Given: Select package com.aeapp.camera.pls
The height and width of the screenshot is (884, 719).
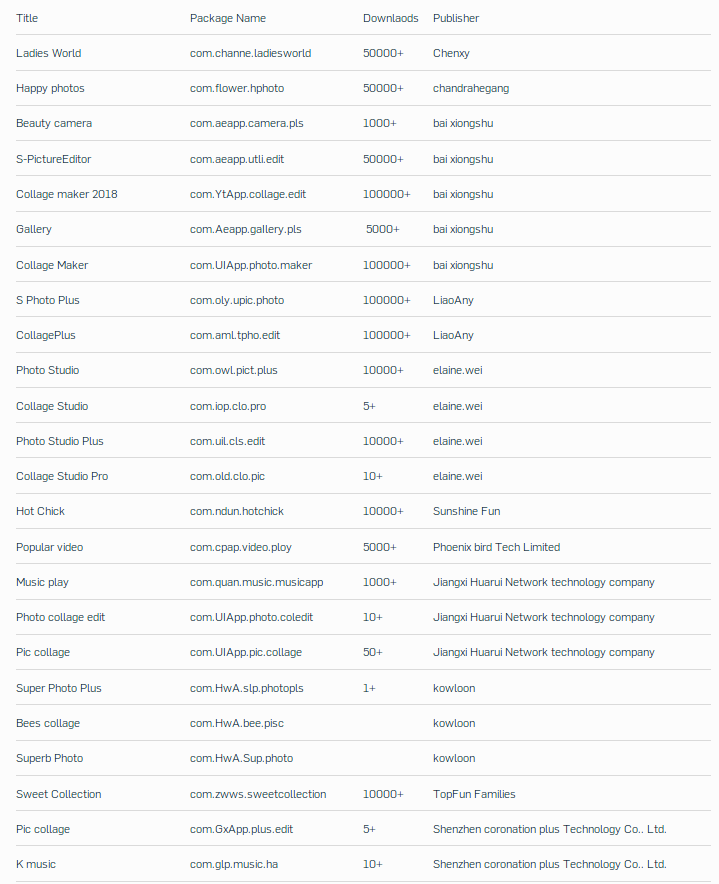Looking at the screenshot, I should [246, 123].
